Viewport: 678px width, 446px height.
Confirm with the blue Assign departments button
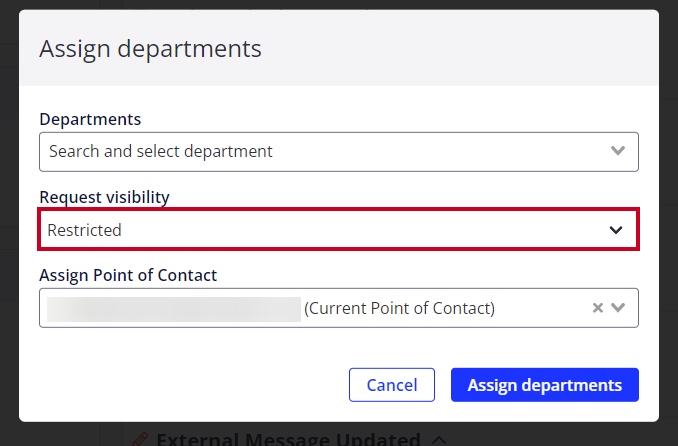click(x=544, y=385)
